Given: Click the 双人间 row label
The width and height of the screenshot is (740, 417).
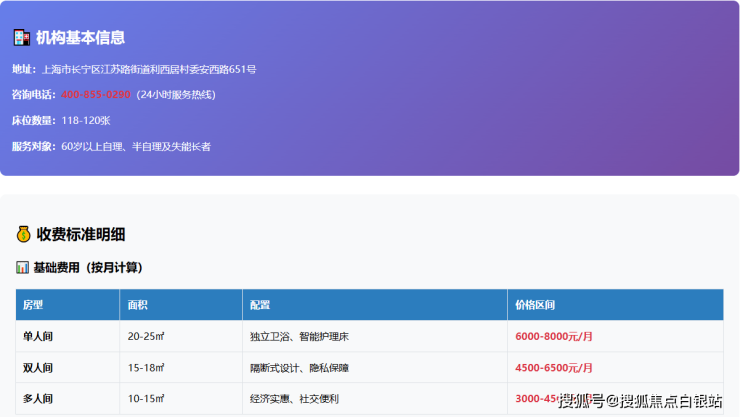Looking at the screenshot, I should pyautogui.click(x=38, y=367).
